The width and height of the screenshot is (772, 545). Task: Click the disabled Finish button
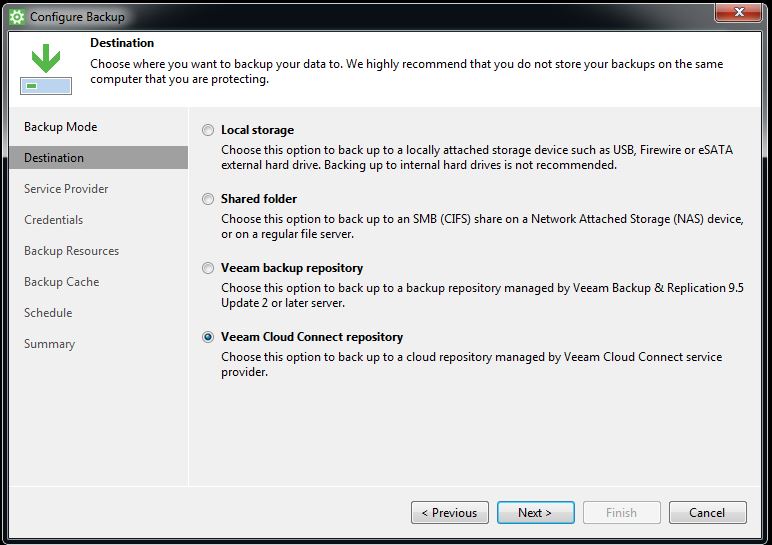click(621, 513)
